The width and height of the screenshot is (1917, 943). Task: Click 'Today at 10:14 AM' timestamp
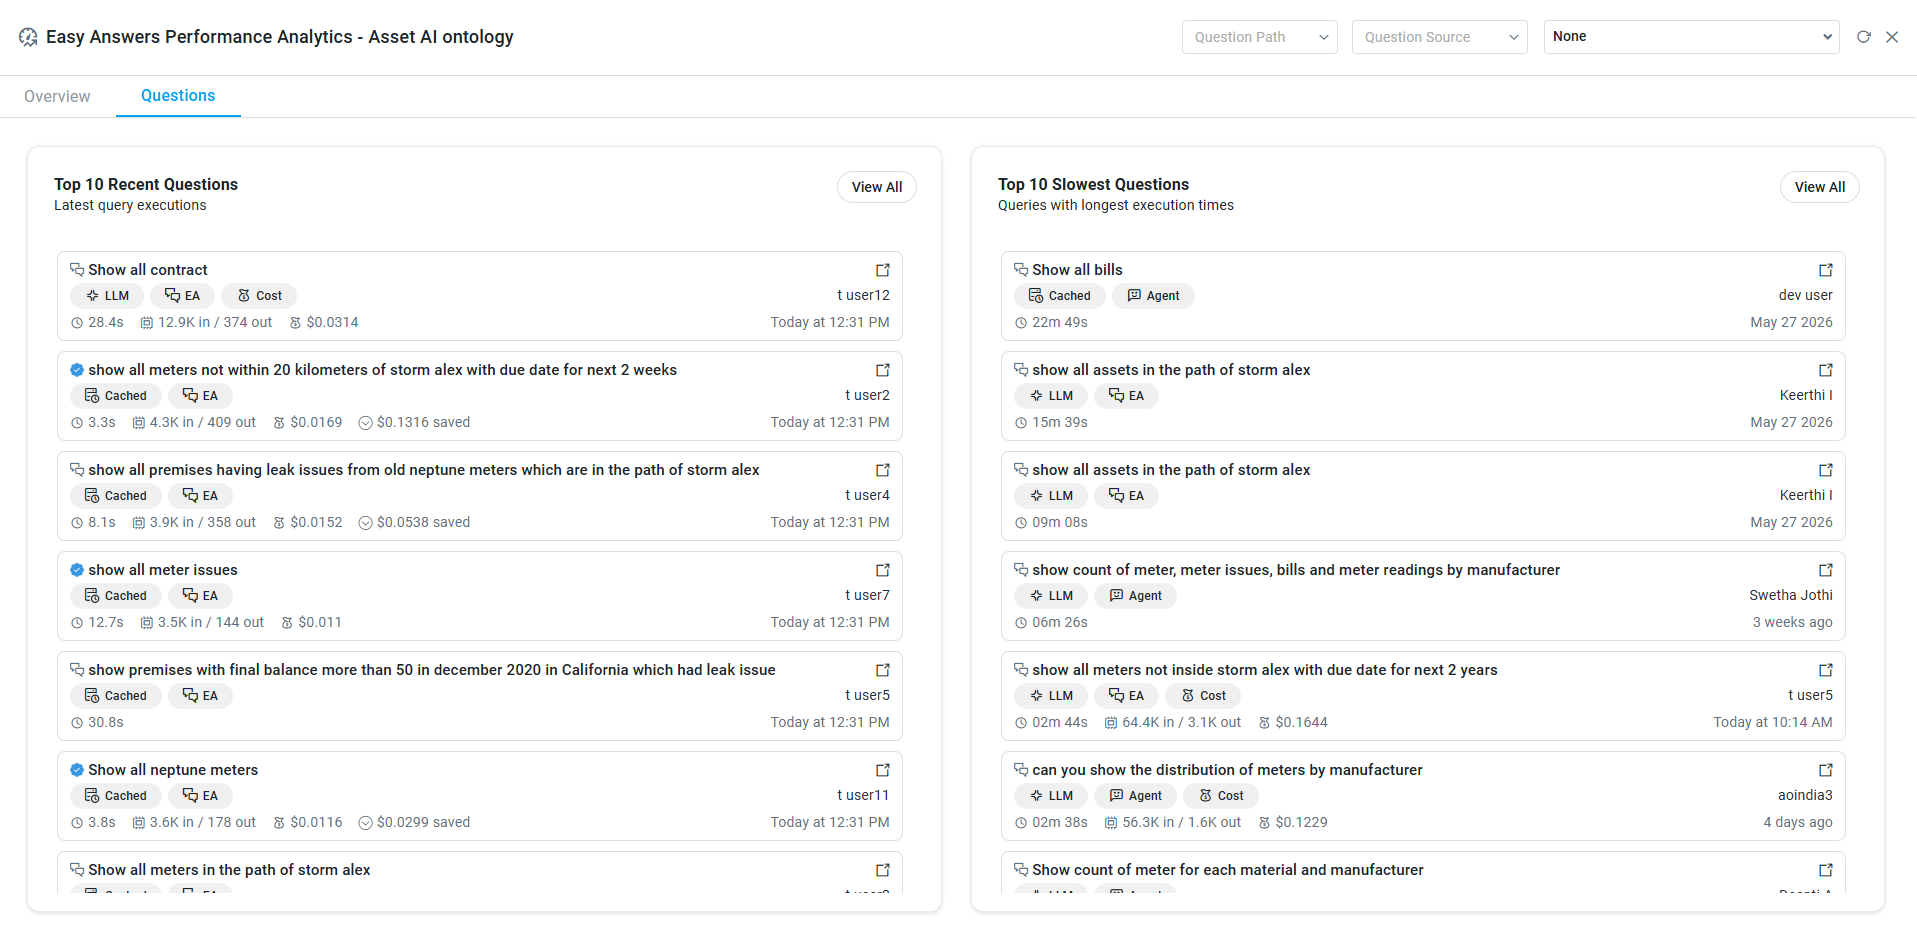pos(1773,722)
